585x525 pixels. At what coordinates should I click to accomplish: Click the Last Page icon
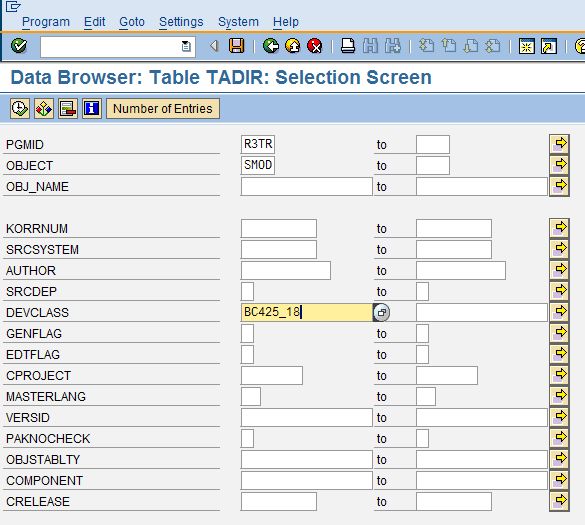493,46
